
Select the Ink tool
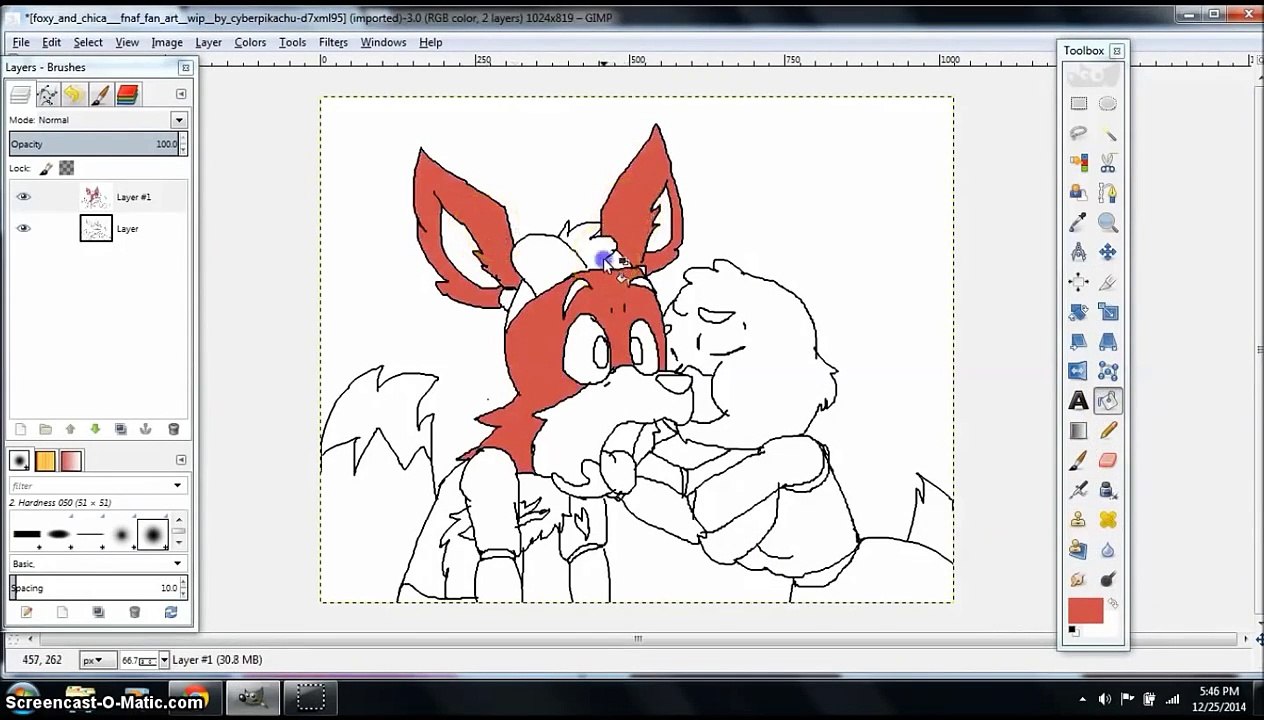pos(1108,490)
